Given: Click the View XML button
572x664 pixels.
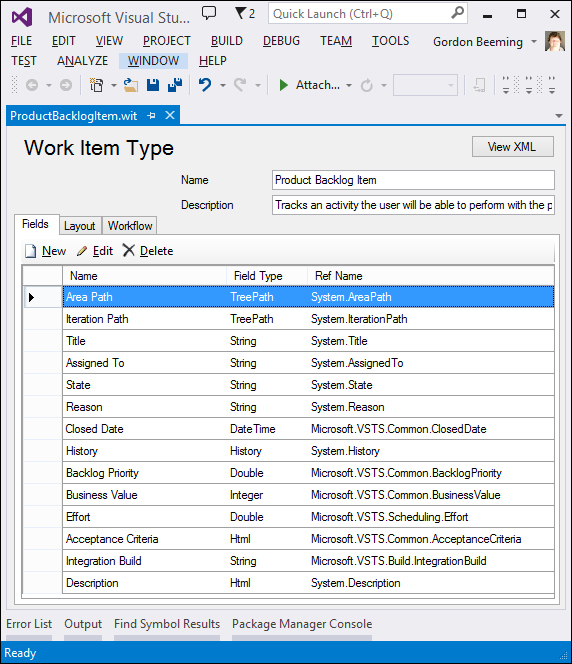Looking at the screenshot, I should click(512, 147).
